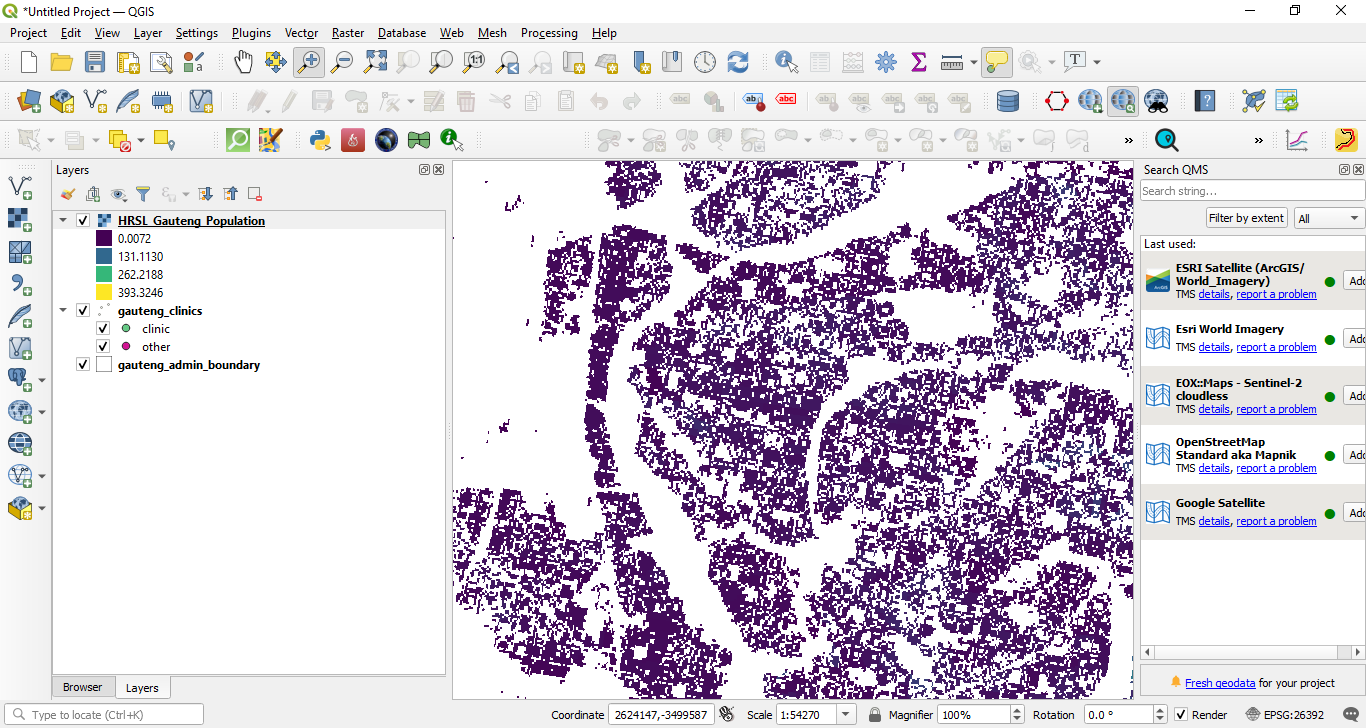Show statistical summary sigma icon

[x=919, y=62]
